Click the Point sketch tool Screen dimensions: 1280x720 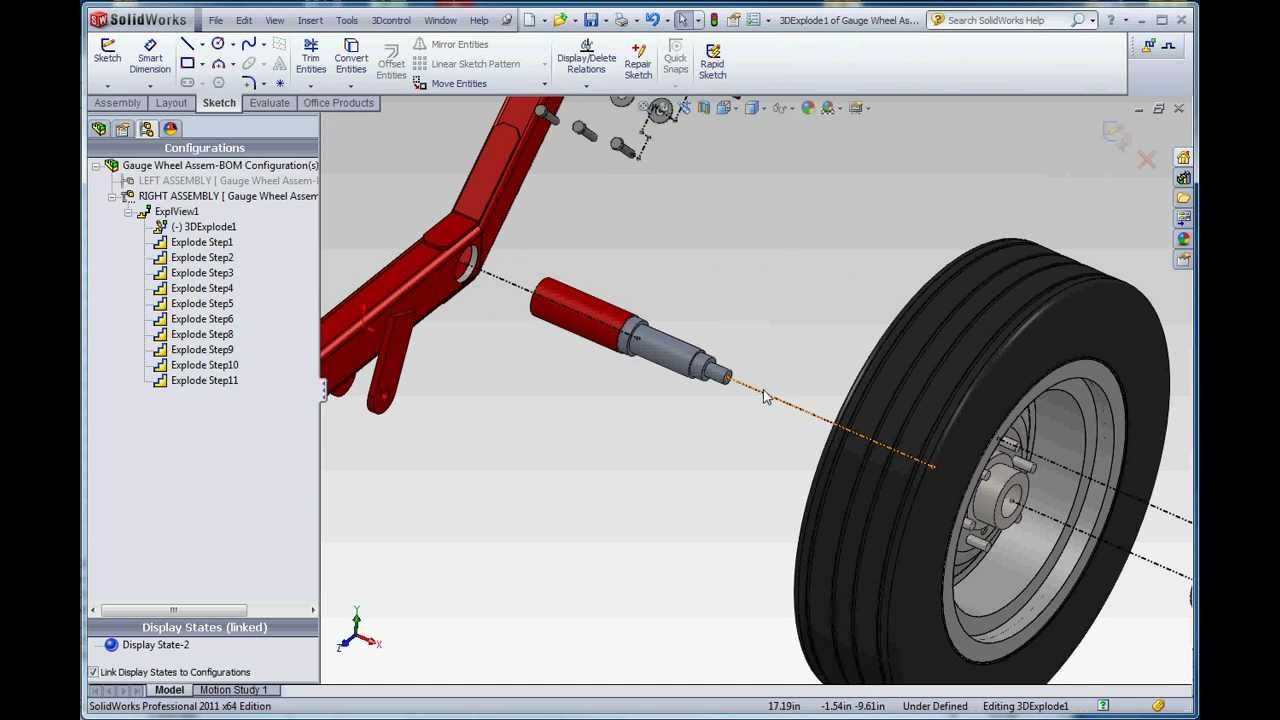(x=280, y=83)
